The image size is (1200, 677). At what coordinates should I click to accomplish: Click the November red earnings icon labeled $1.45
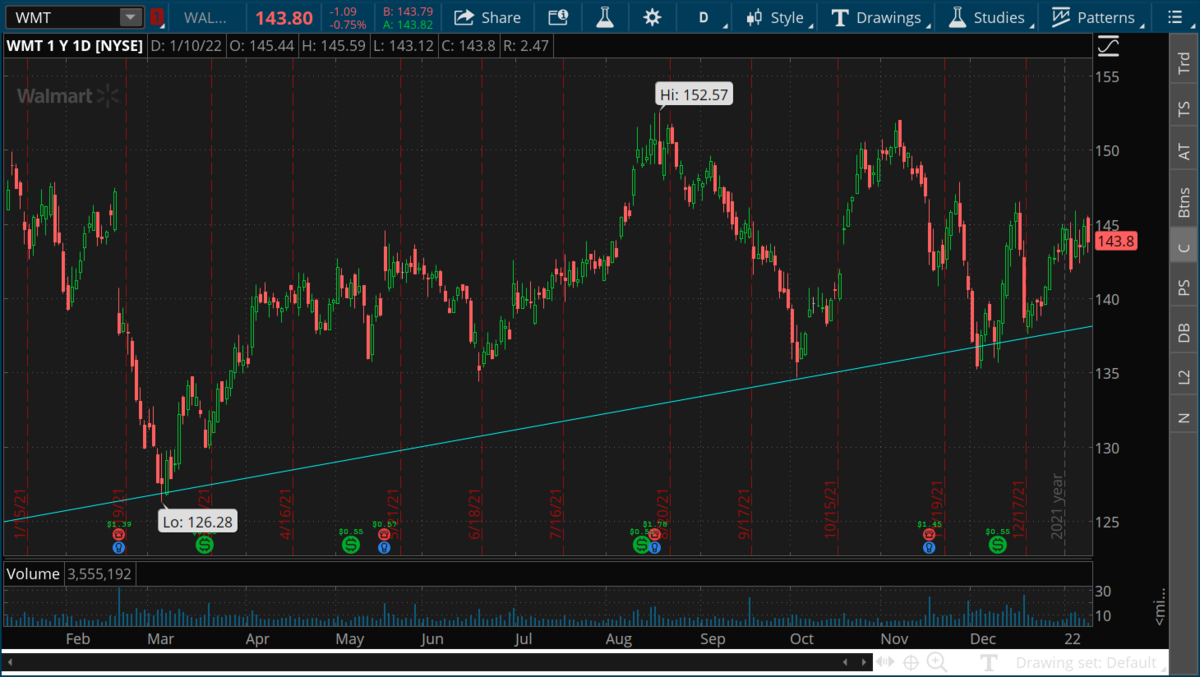[x=929, y=535]
